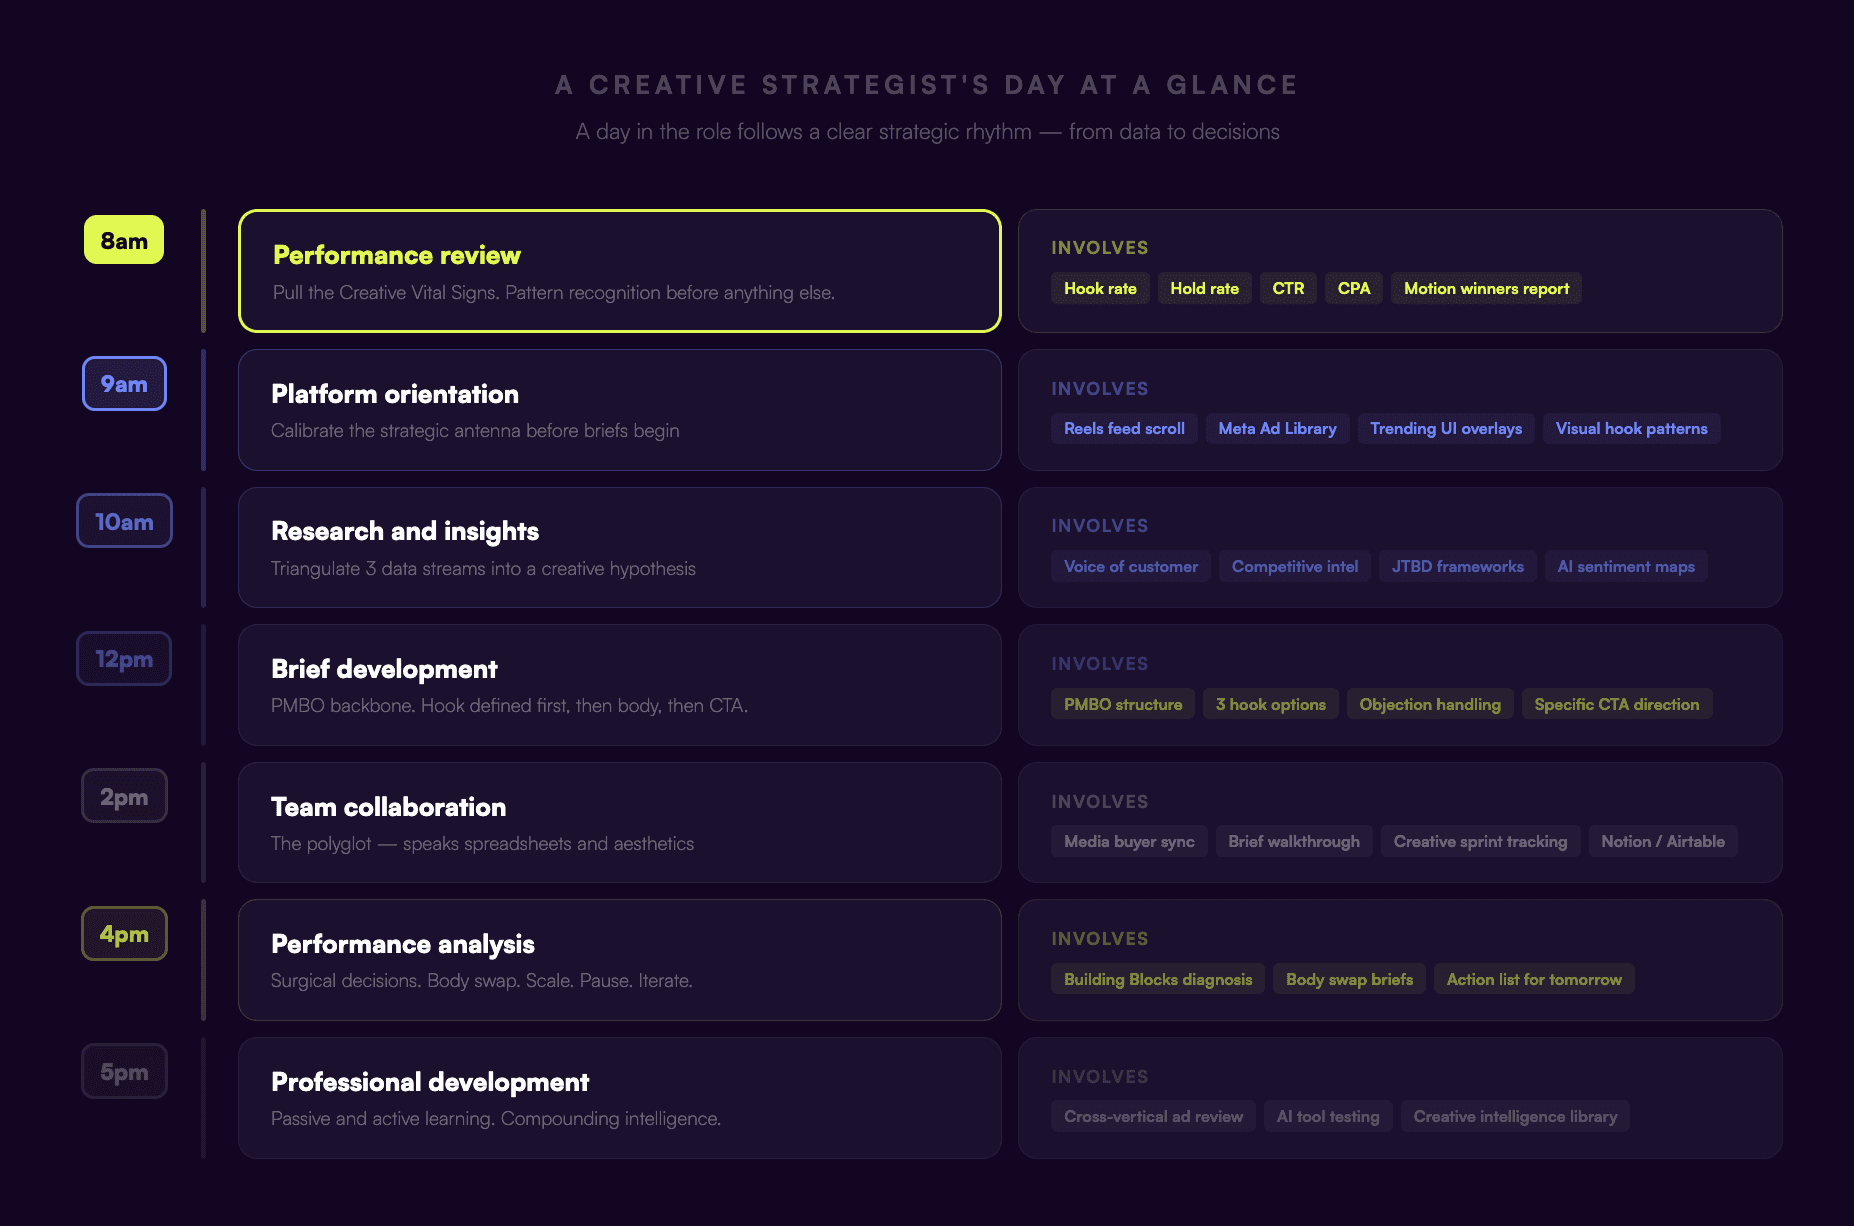Image resolution: width=1854 pixels, height=1226 pixels.
Task: Click the Team collaboration card
Action: pos(619,823)
